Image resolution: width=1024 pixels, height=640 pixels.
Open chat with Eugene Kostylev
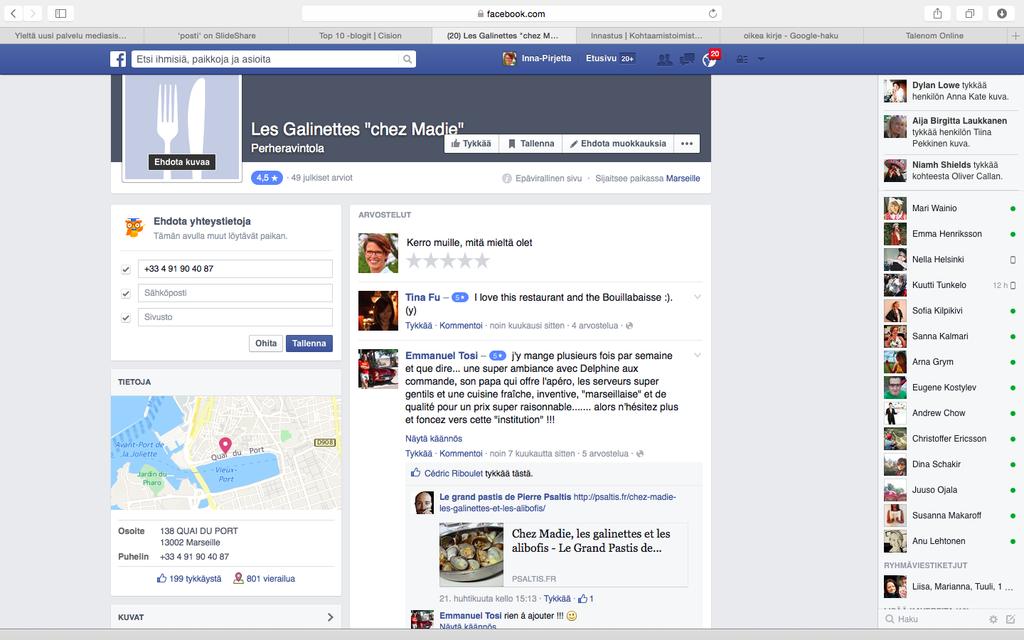tap(950, 387)
